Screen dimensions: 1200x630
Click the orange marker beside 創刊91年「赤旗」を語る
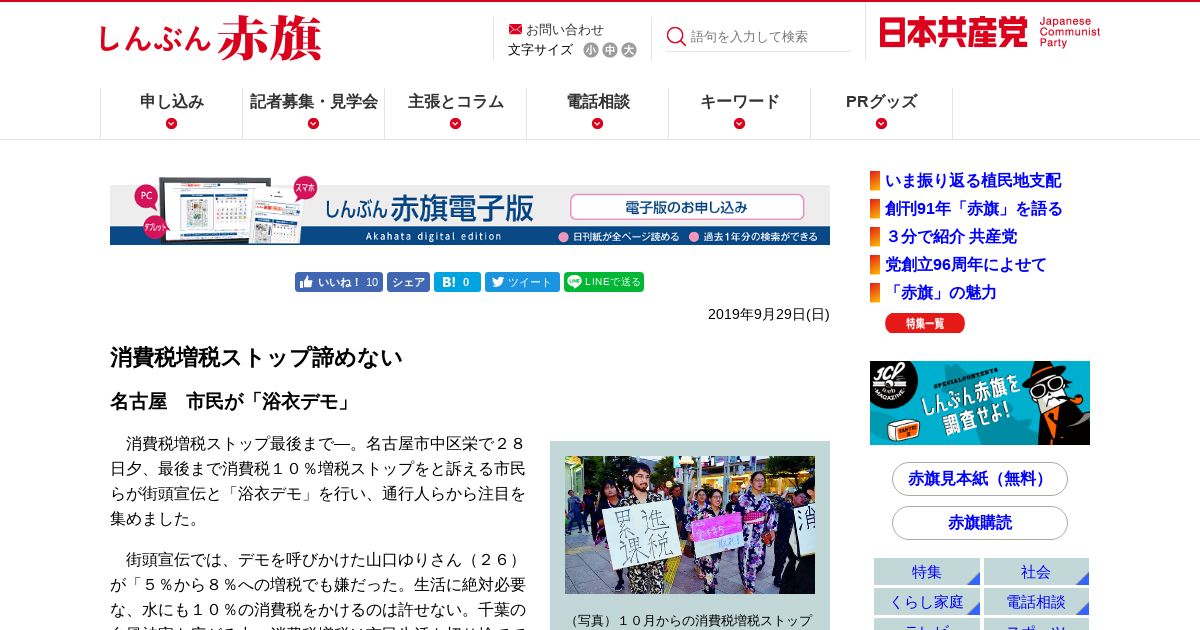click(x=875, y=209)
